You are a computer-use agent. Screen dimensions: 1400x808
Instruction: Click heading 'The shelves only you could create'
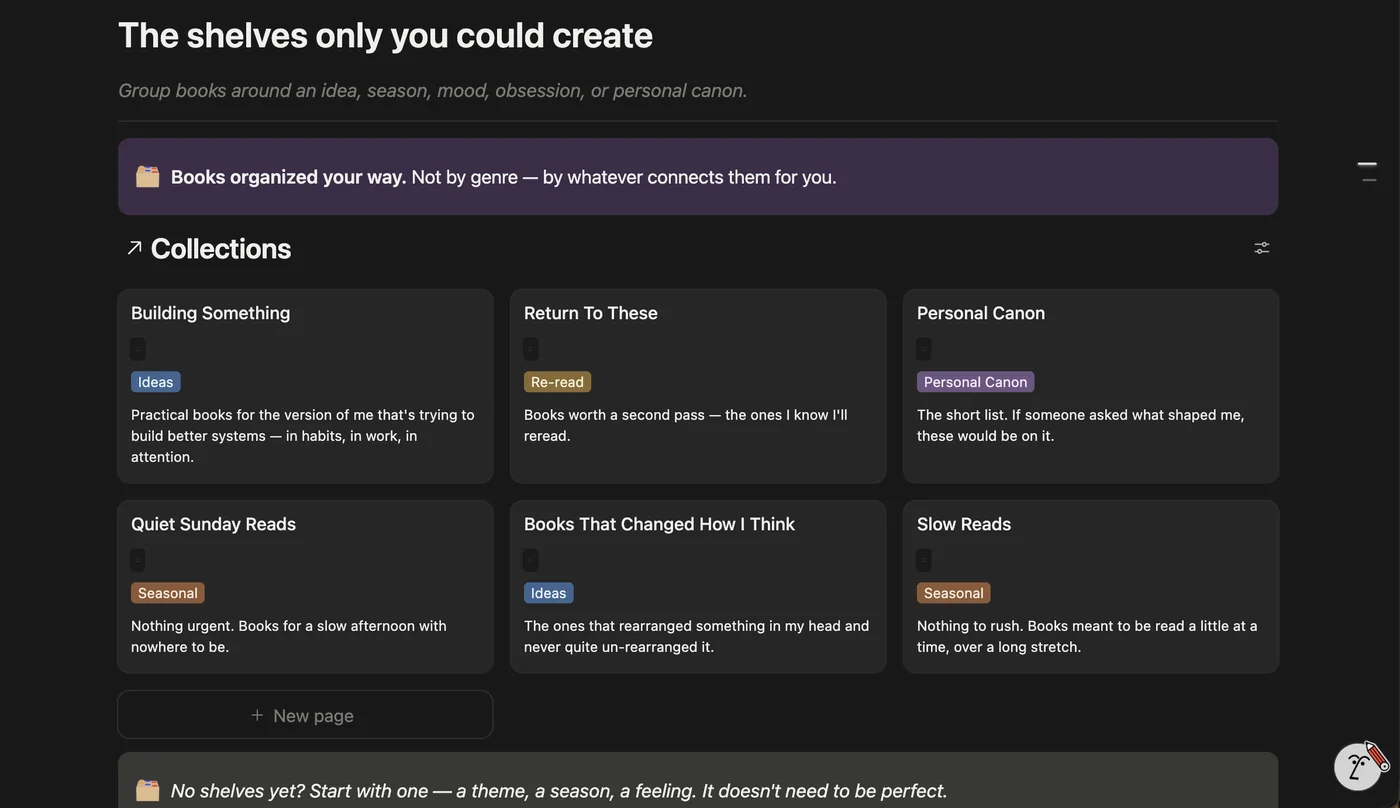(386, 35)
